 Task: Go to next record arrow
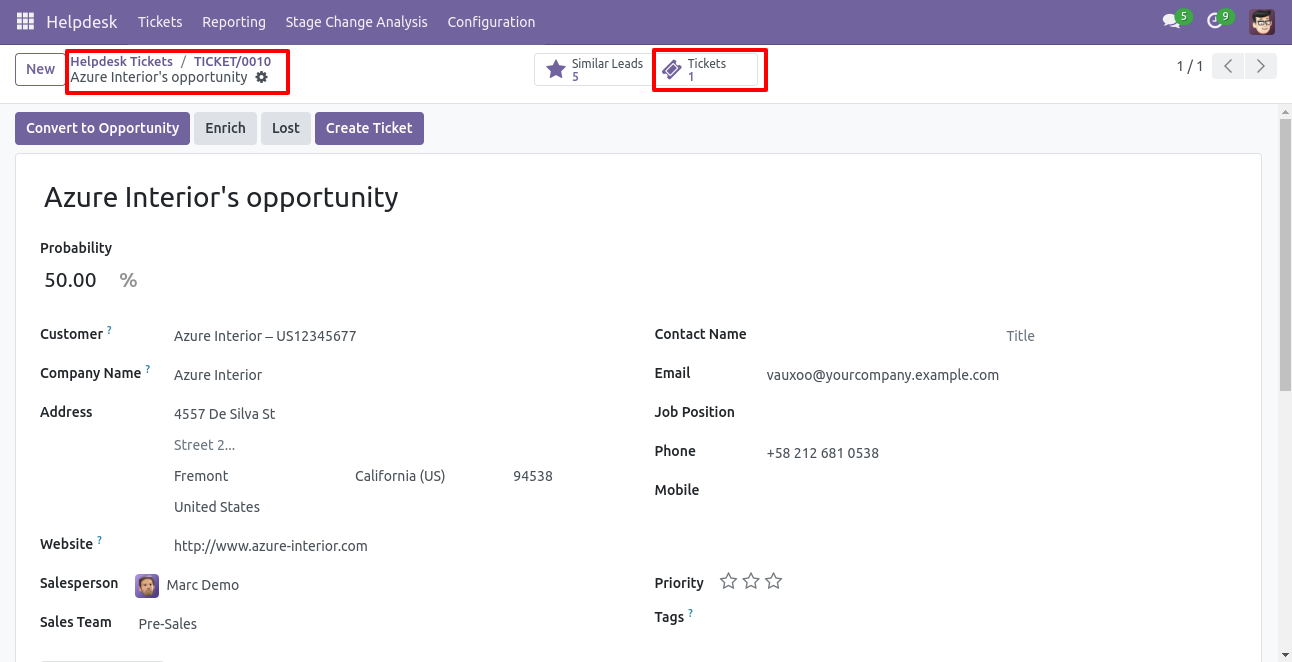coord(1261,67)
